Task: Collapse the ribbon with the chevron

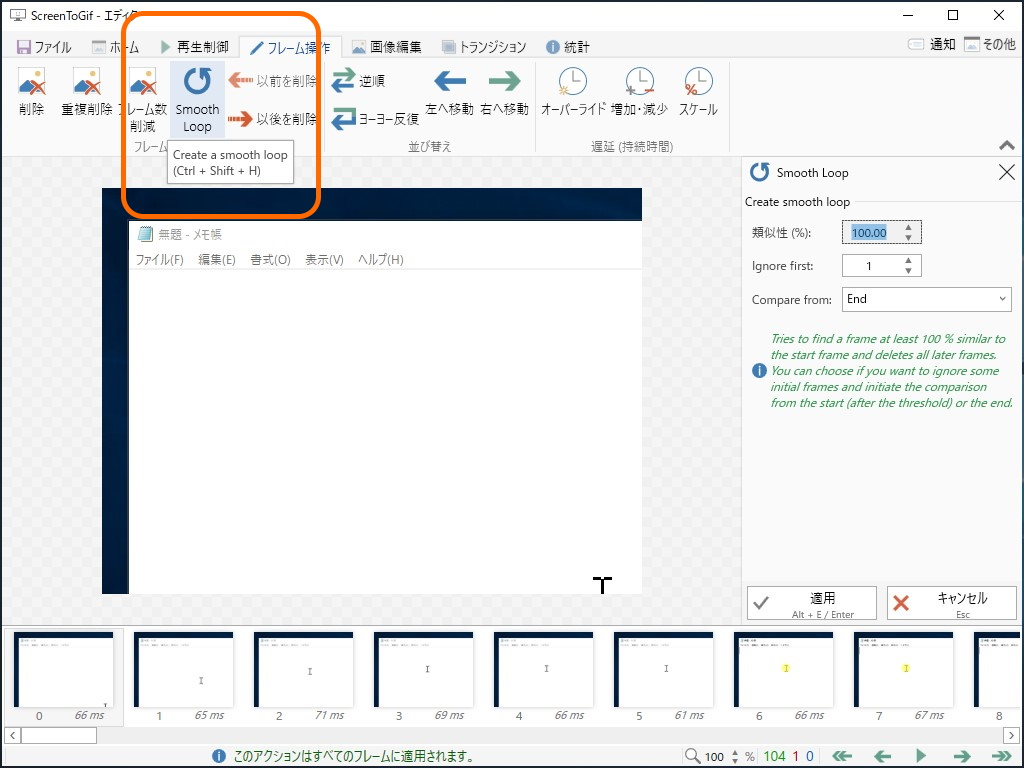Action: (1006, 146)
